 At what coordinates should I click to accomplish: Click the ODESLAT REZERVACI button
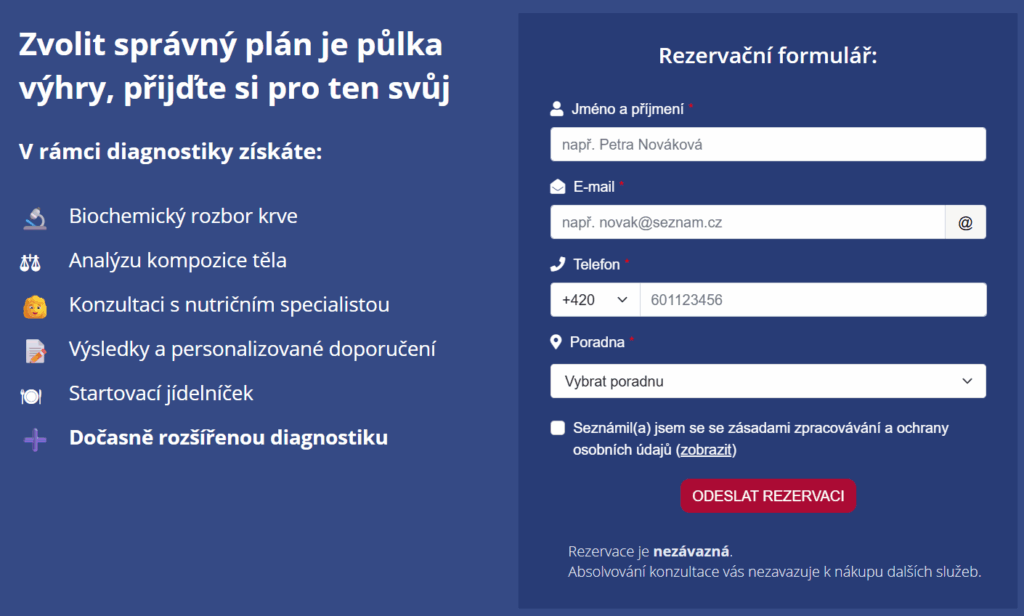click(x=768, y=496)
